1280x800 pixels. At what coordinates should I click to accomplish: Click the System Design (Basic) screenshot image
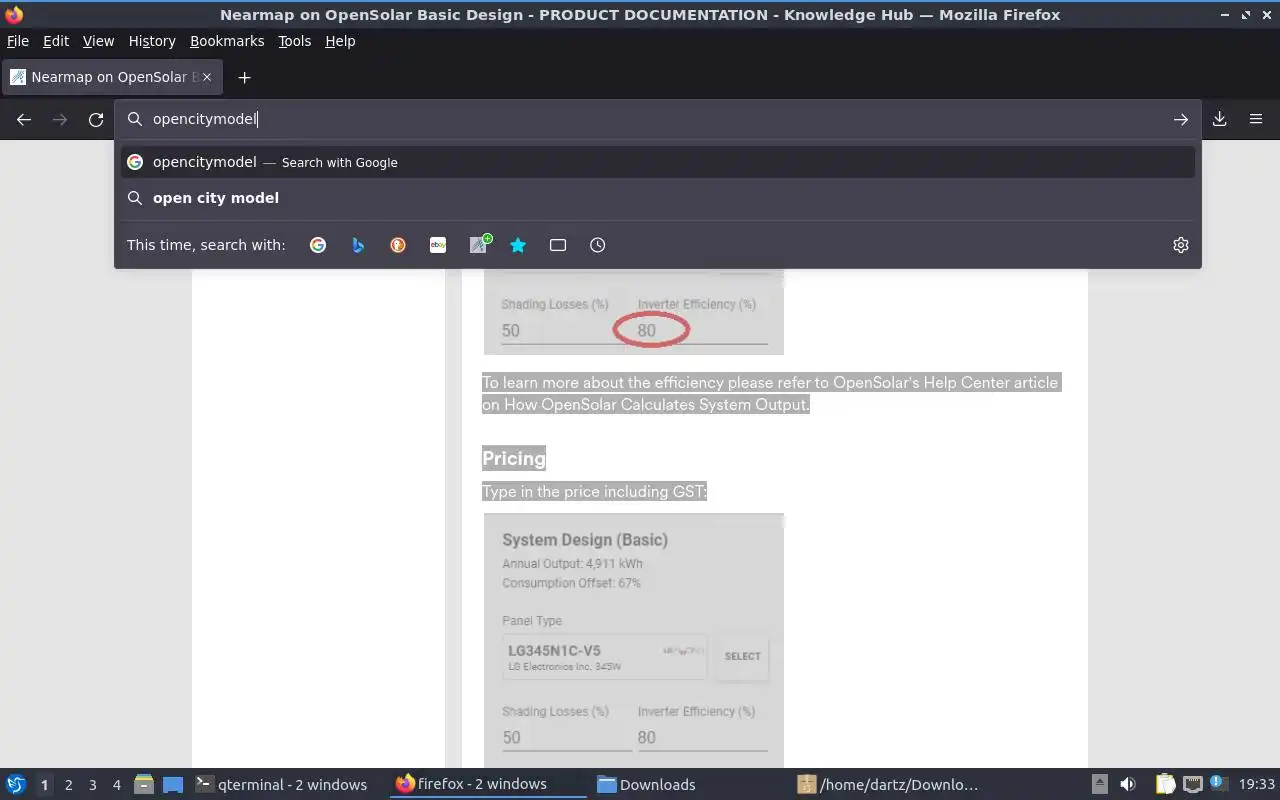[634, 640]
